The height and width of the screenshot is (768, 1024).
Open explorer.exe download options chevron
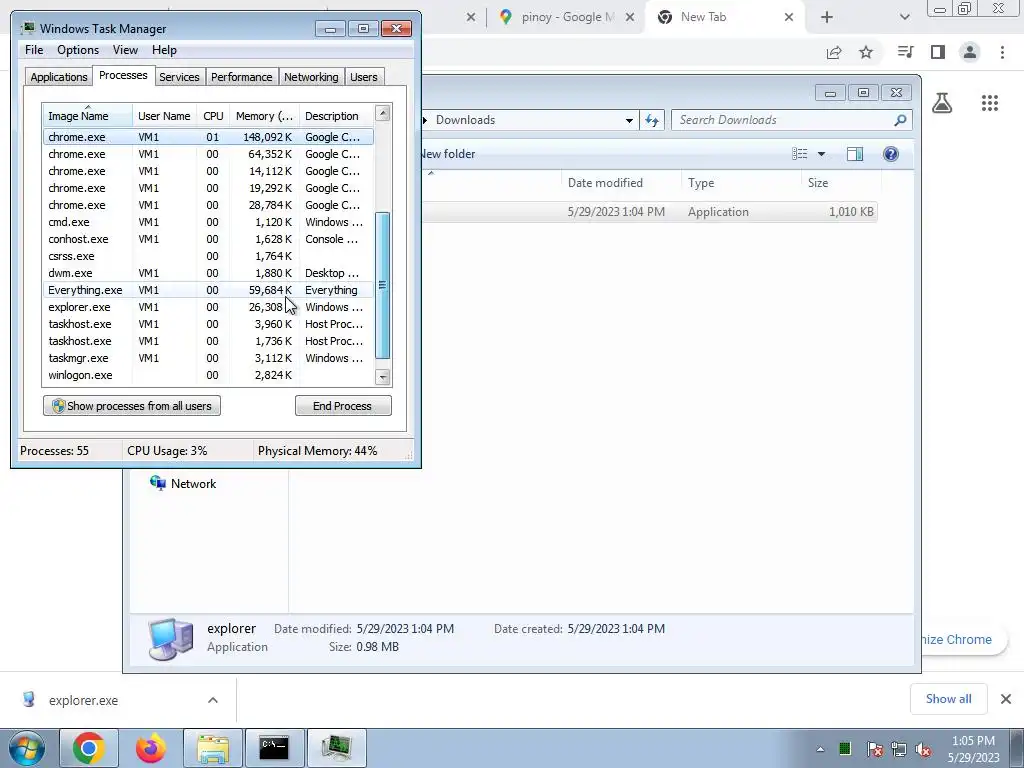tap(213, 700)
